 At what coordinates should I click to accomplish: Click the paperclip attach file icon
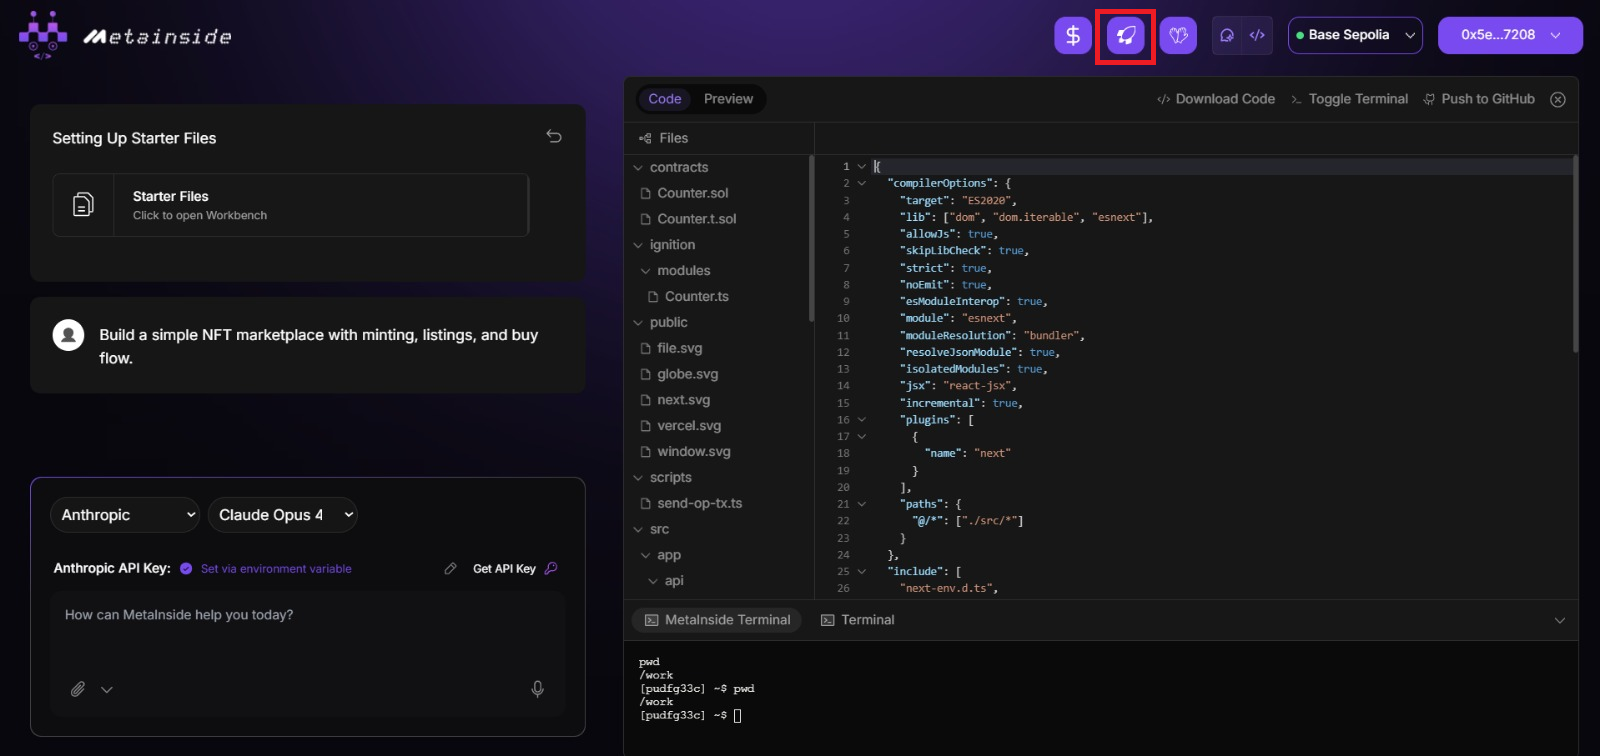pyautogui.click(x=78, y=689)
